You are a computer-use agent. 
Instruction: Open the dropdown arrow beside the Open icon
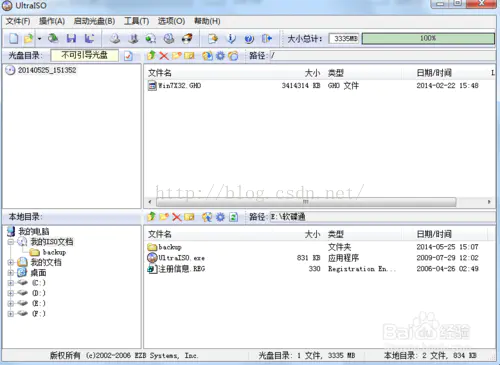39,39
